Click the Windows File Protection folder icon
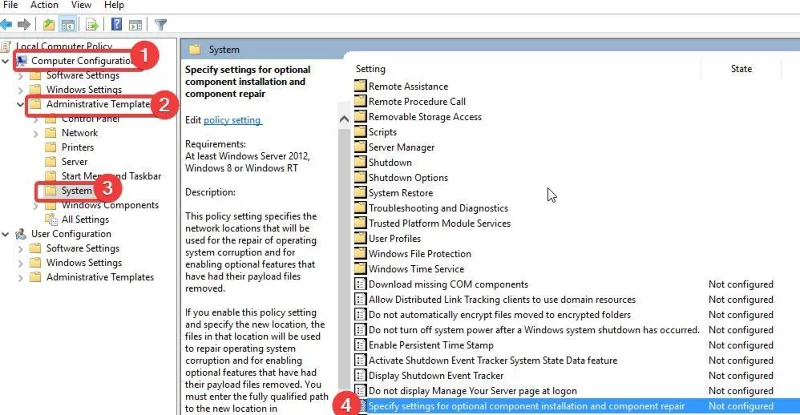Screen dimensions: 800x415 coord(360,253)
